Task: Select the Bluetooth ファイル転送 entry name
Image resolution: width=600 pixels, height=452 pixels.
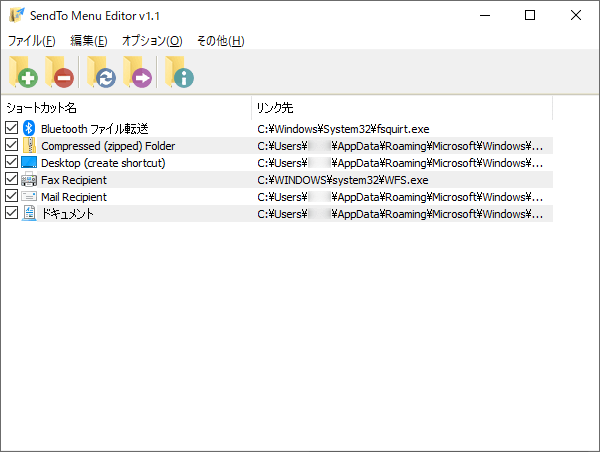Action: tap(95, 129)
